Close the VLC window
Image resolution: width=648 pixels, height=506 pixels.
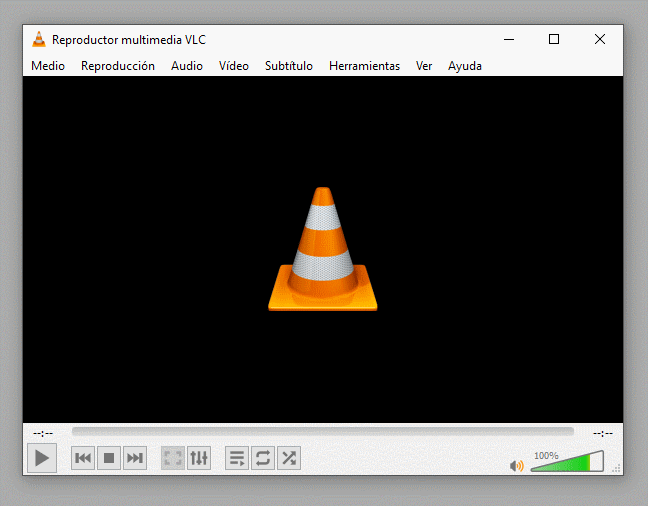click(600, 39)
